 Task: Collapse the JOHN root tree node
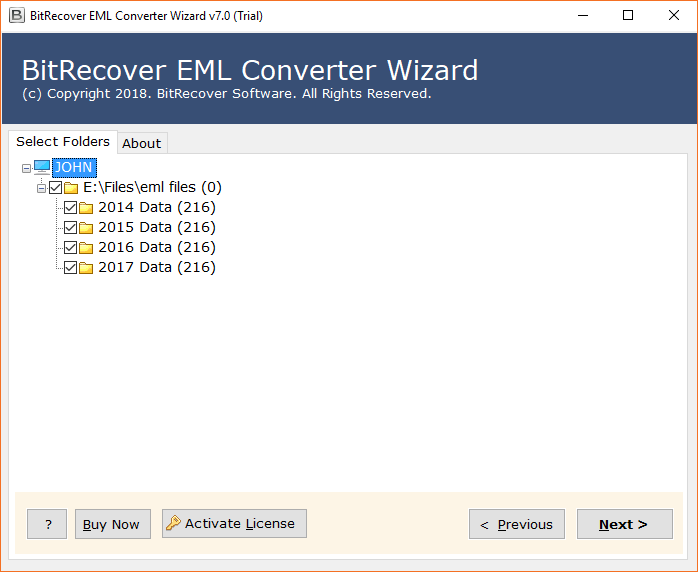tap(27, 168)
